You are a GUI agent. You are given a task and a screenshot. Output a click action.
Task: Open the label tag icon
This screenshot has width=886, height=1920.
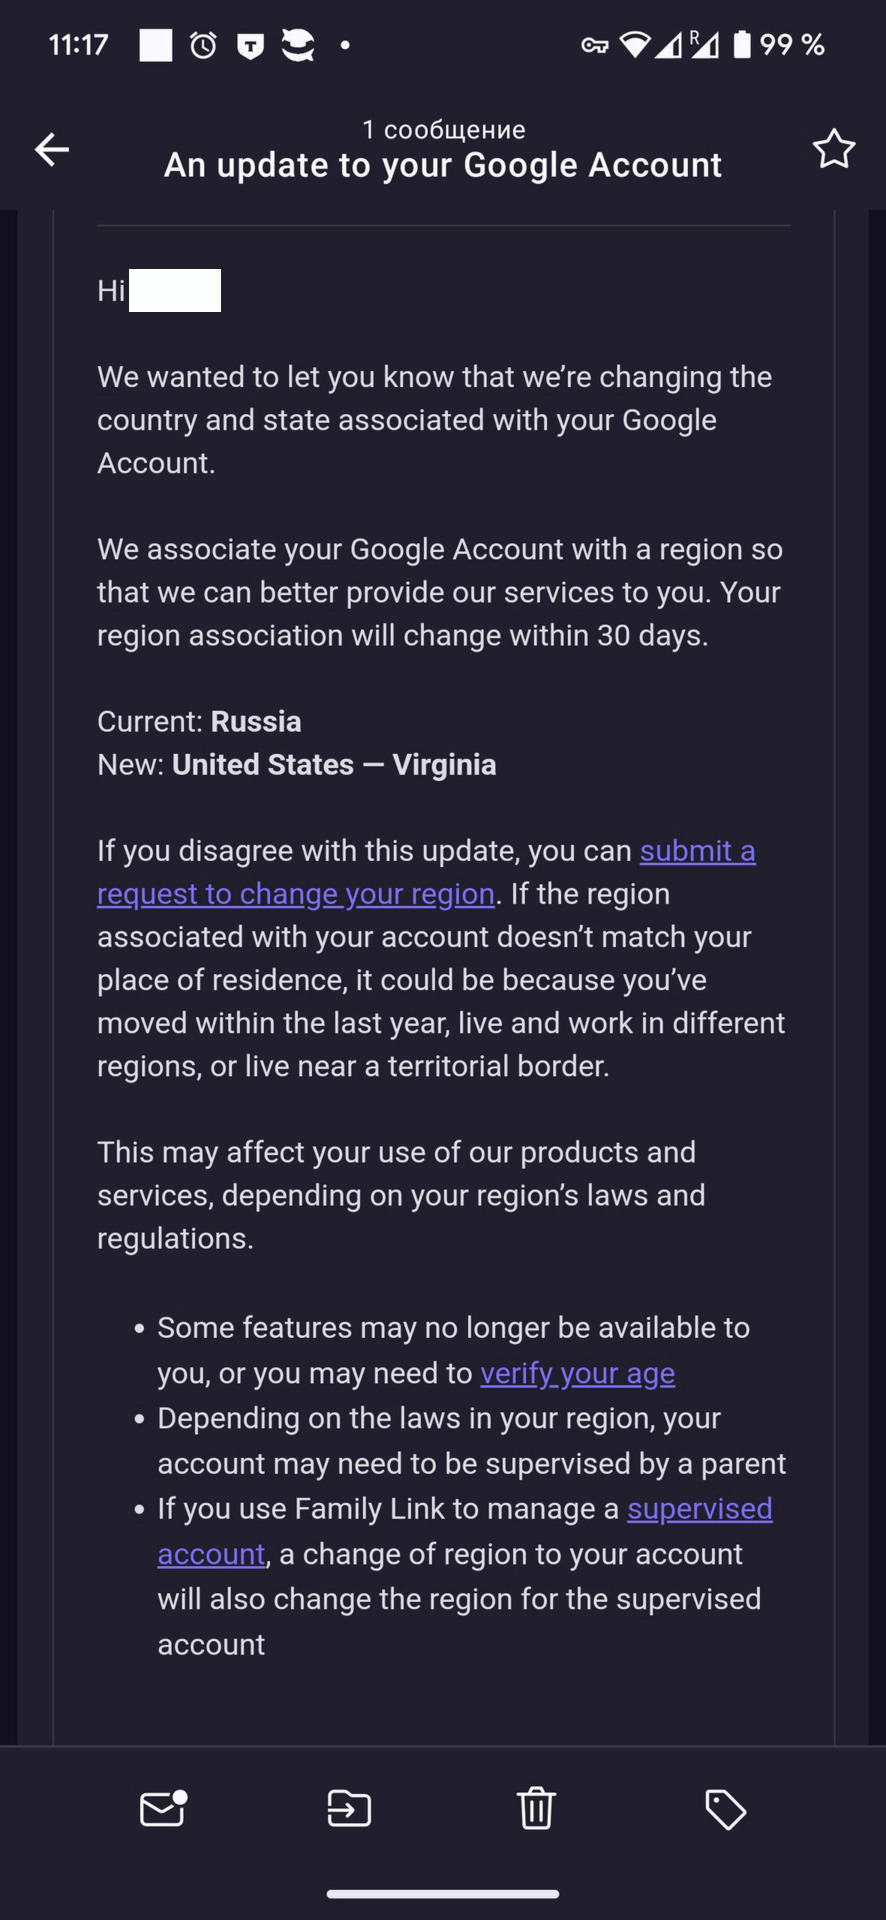[725, 1809]
